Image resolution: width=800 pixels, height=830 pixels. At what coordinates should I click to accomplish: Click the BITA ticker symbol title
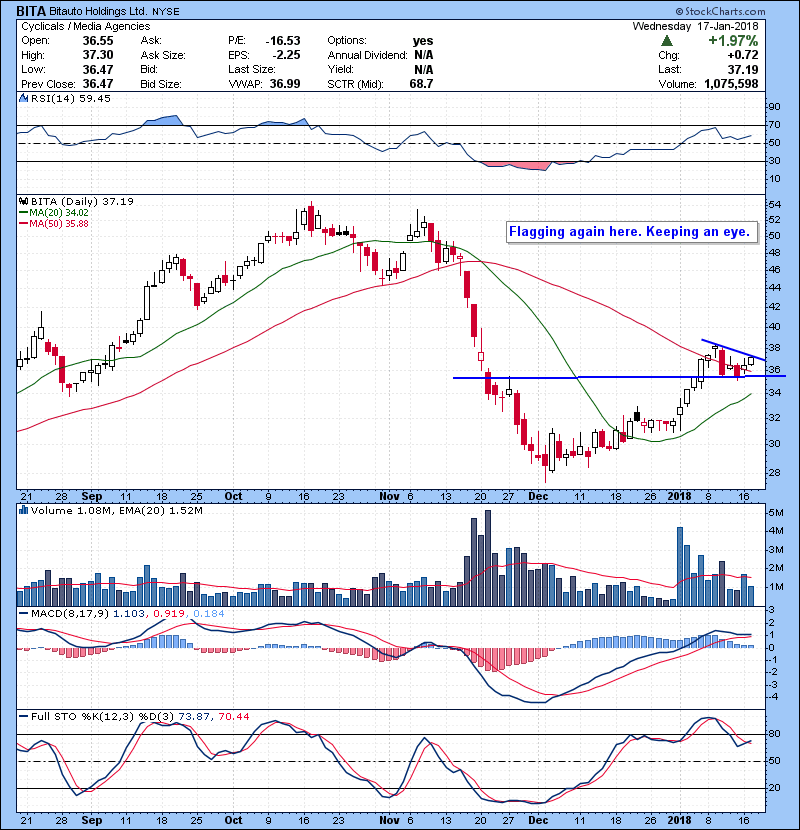(x=31, y=11)
